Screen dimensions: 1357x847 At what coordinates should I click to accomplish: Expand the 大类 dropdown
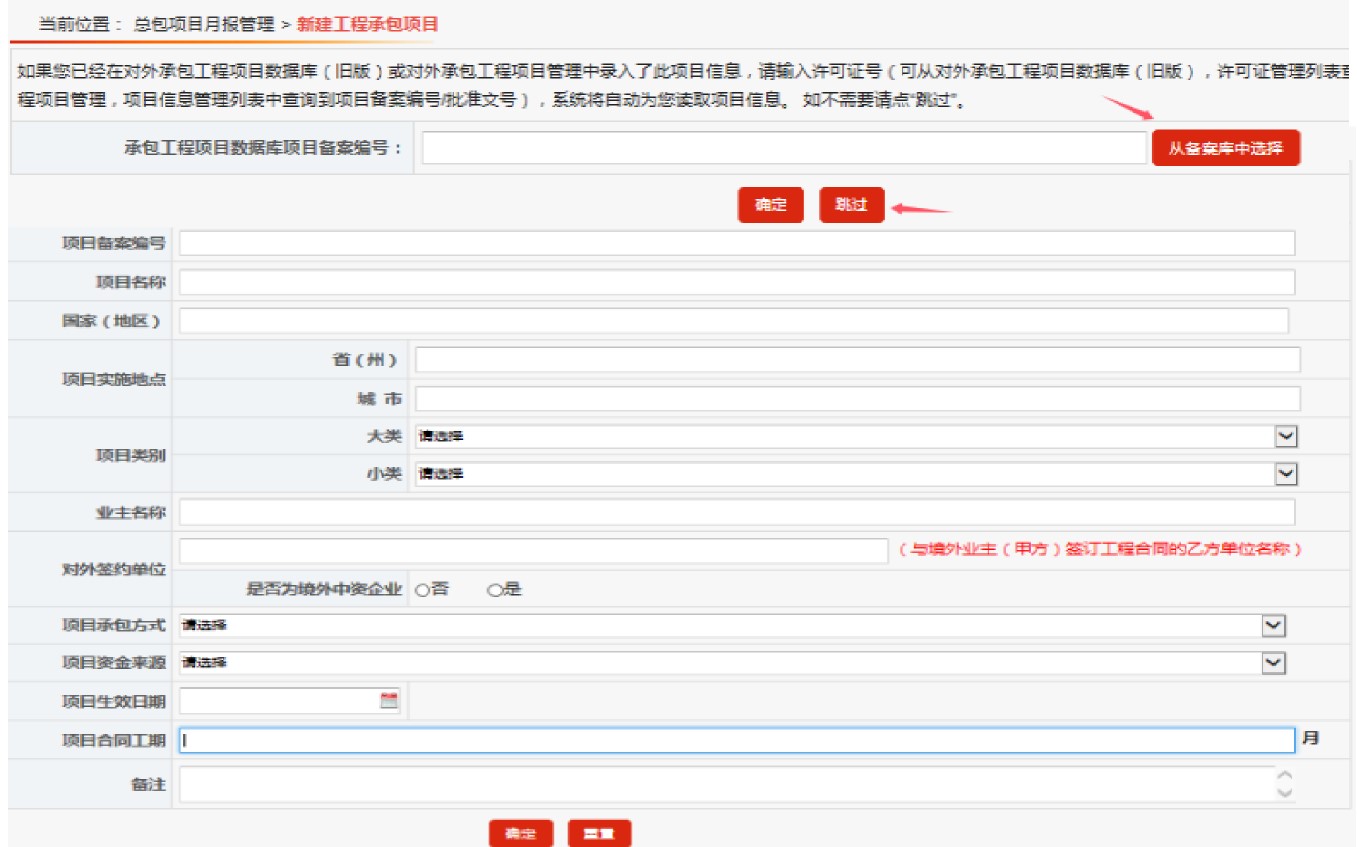click(1286, 436)
